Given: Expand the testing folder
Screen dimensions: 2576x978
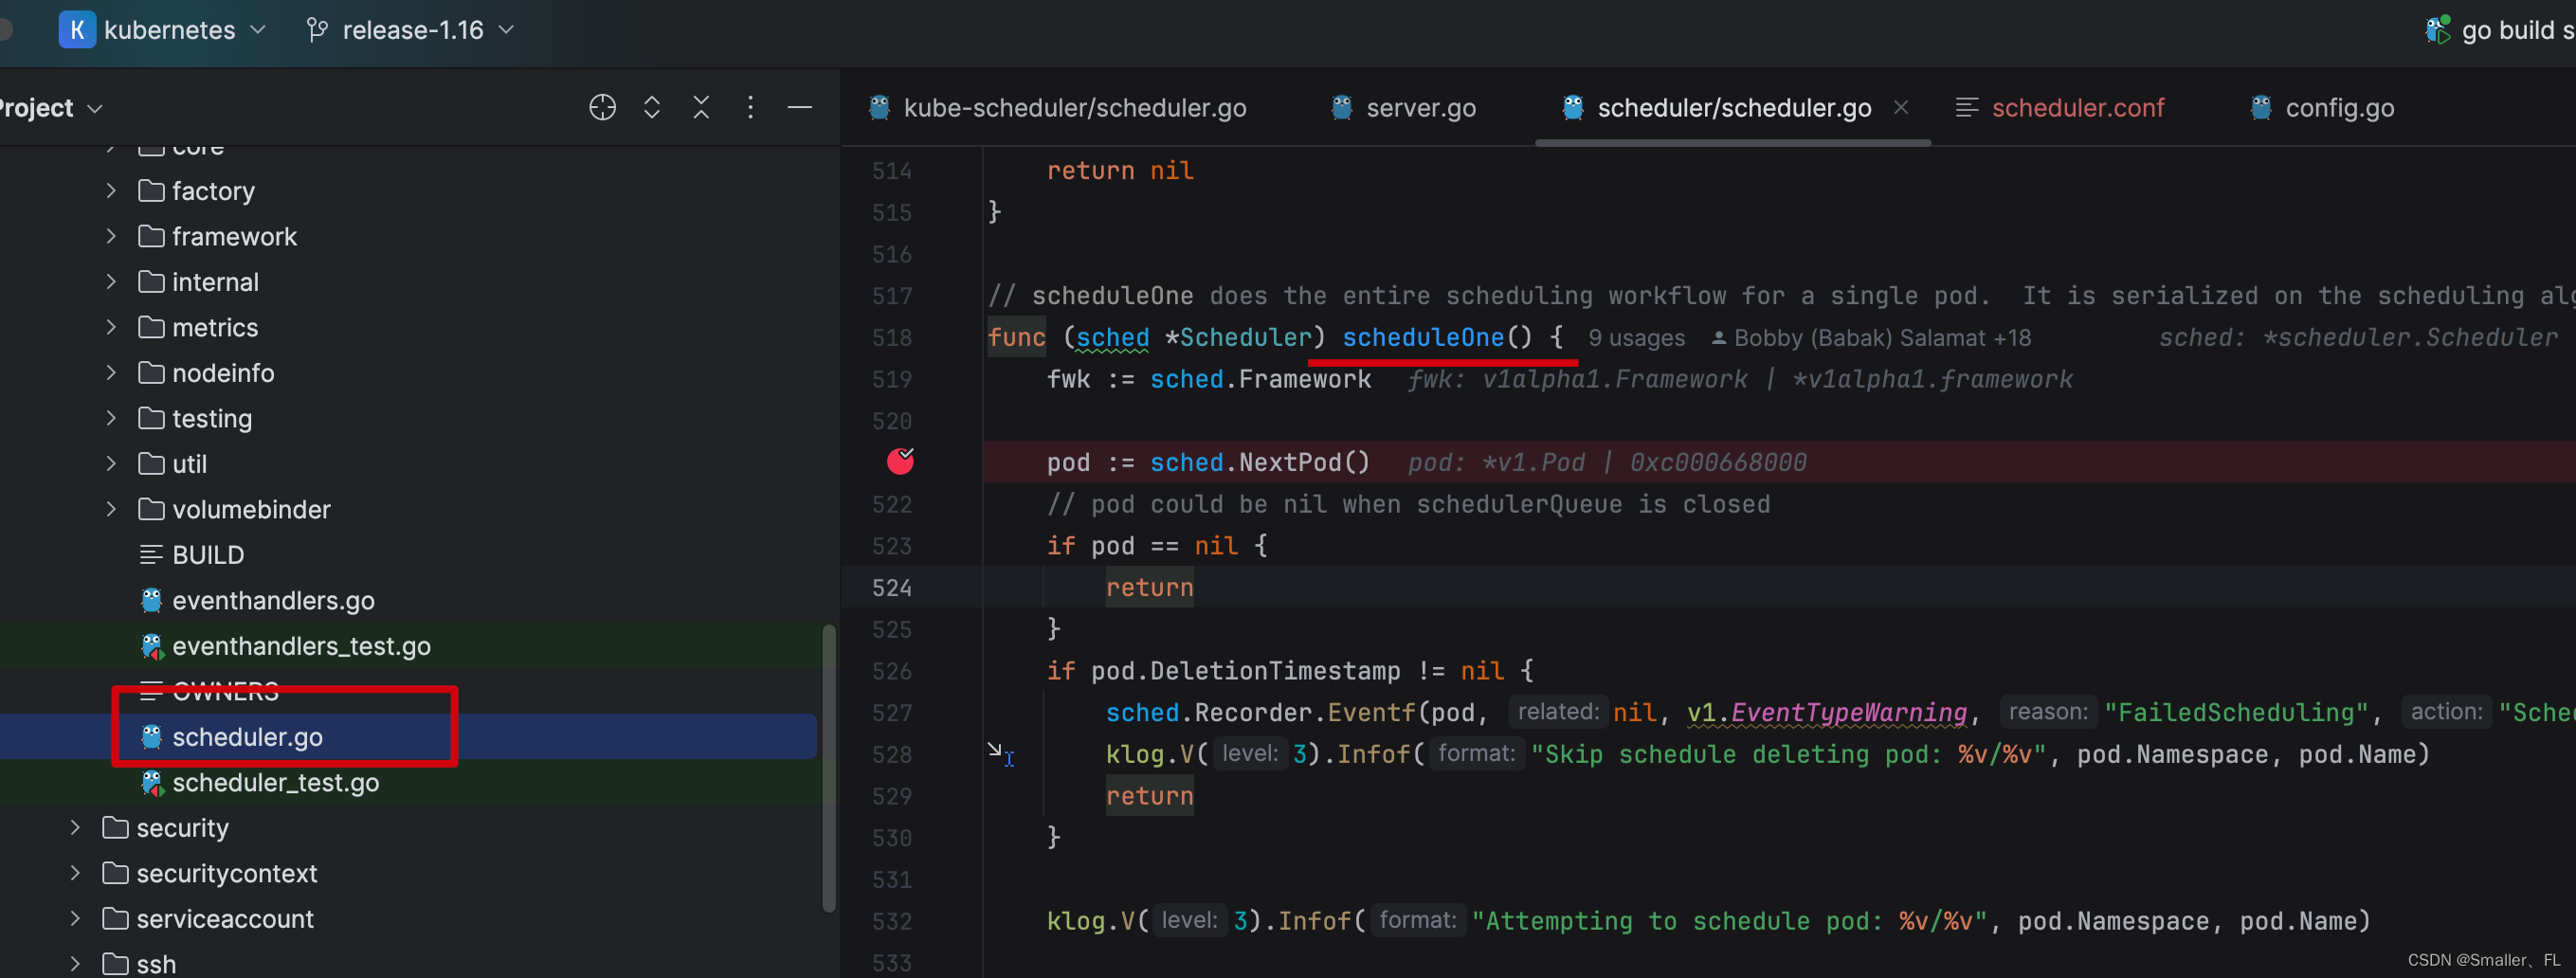Looking at the screenshot, I should (x=111, y=418).
